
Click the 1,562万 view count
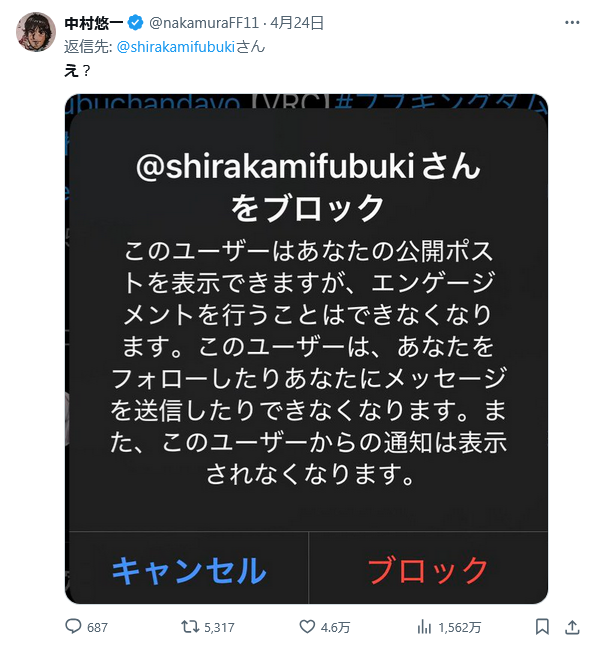point(460,627)
